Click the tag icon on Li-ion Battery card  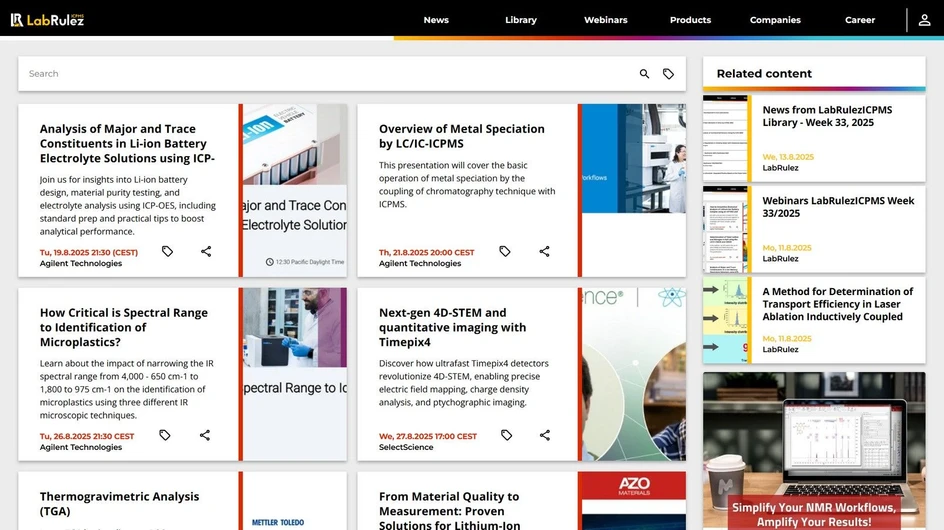pos(167,252)
